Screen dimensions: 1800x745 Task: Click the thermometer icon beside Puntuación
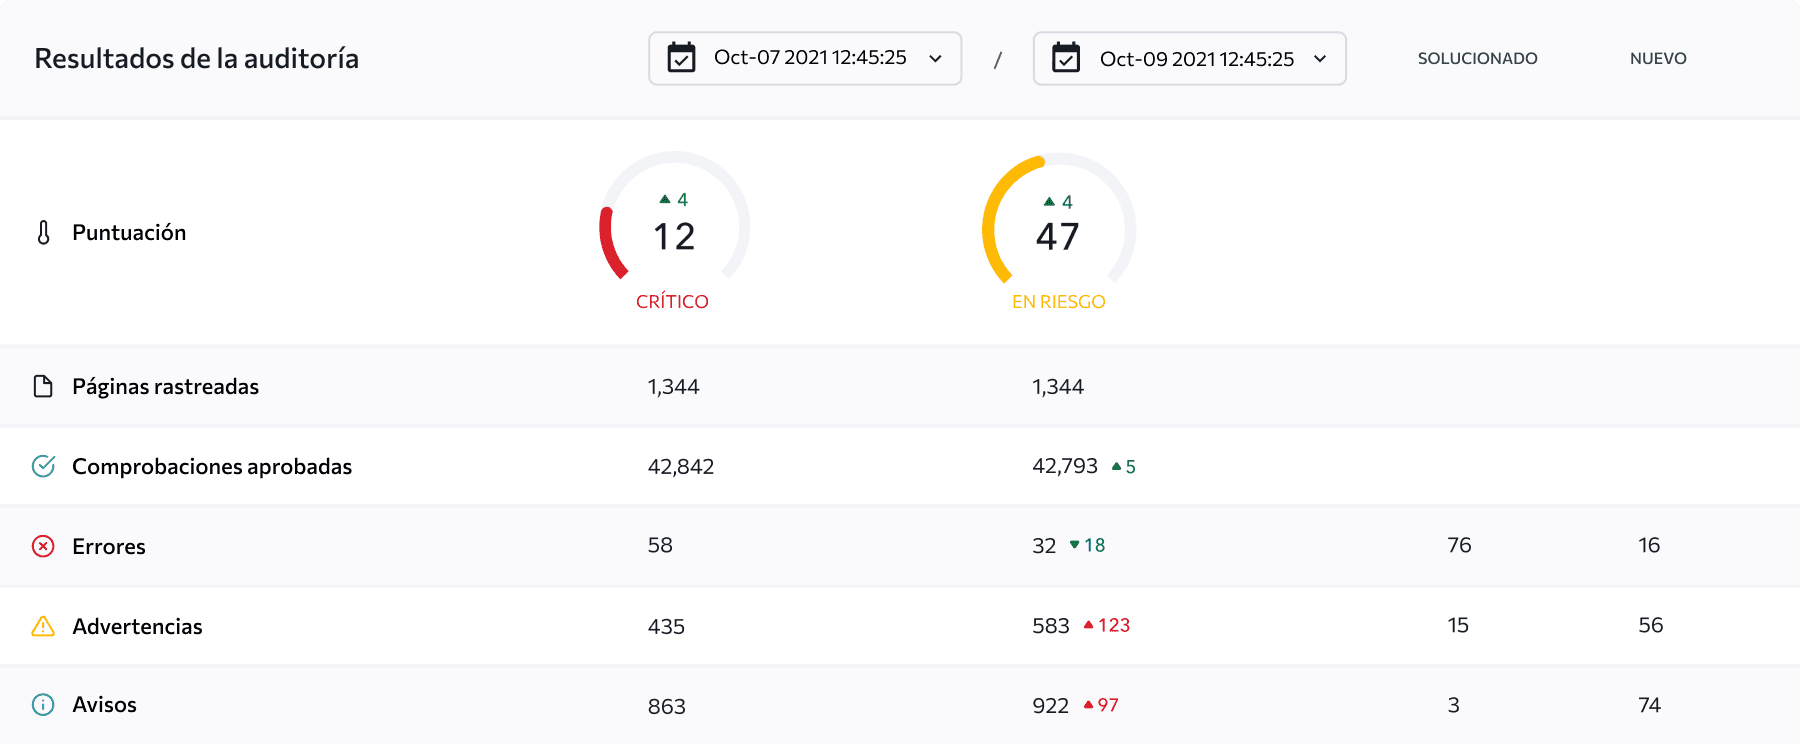click(43, 233)
